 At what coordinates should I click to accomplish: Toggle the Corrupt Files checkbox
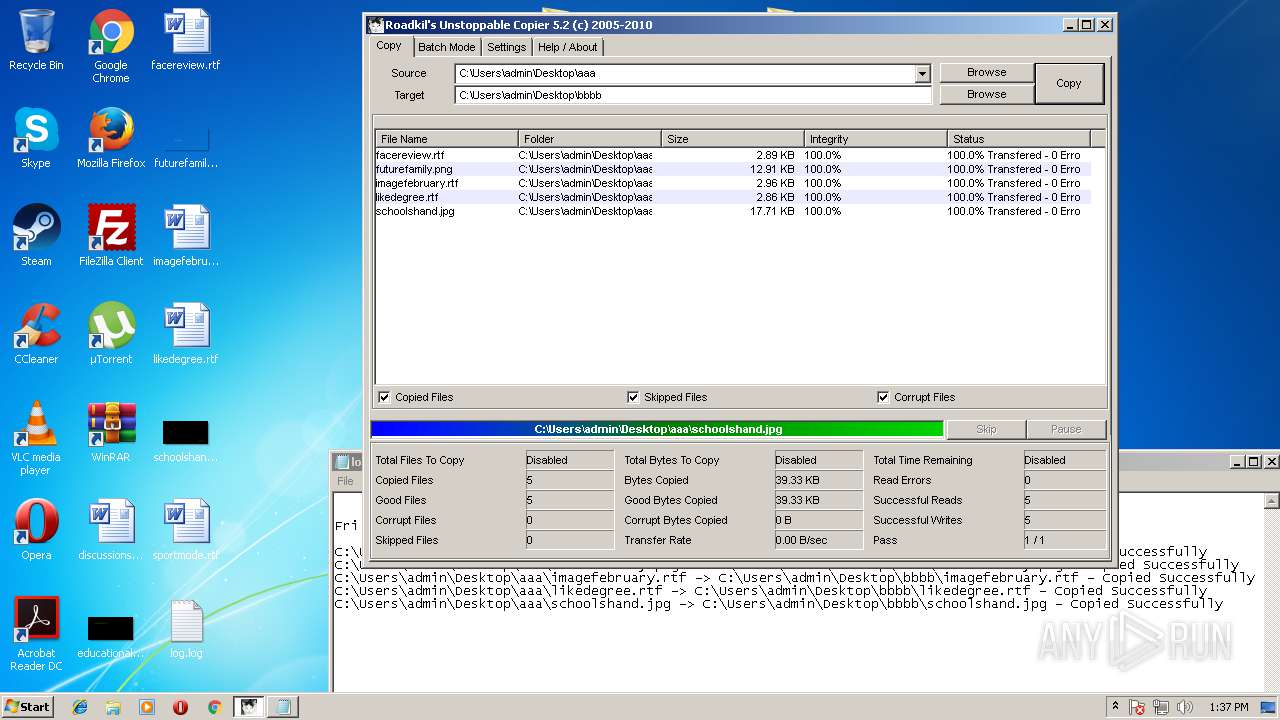pos(883,397)
